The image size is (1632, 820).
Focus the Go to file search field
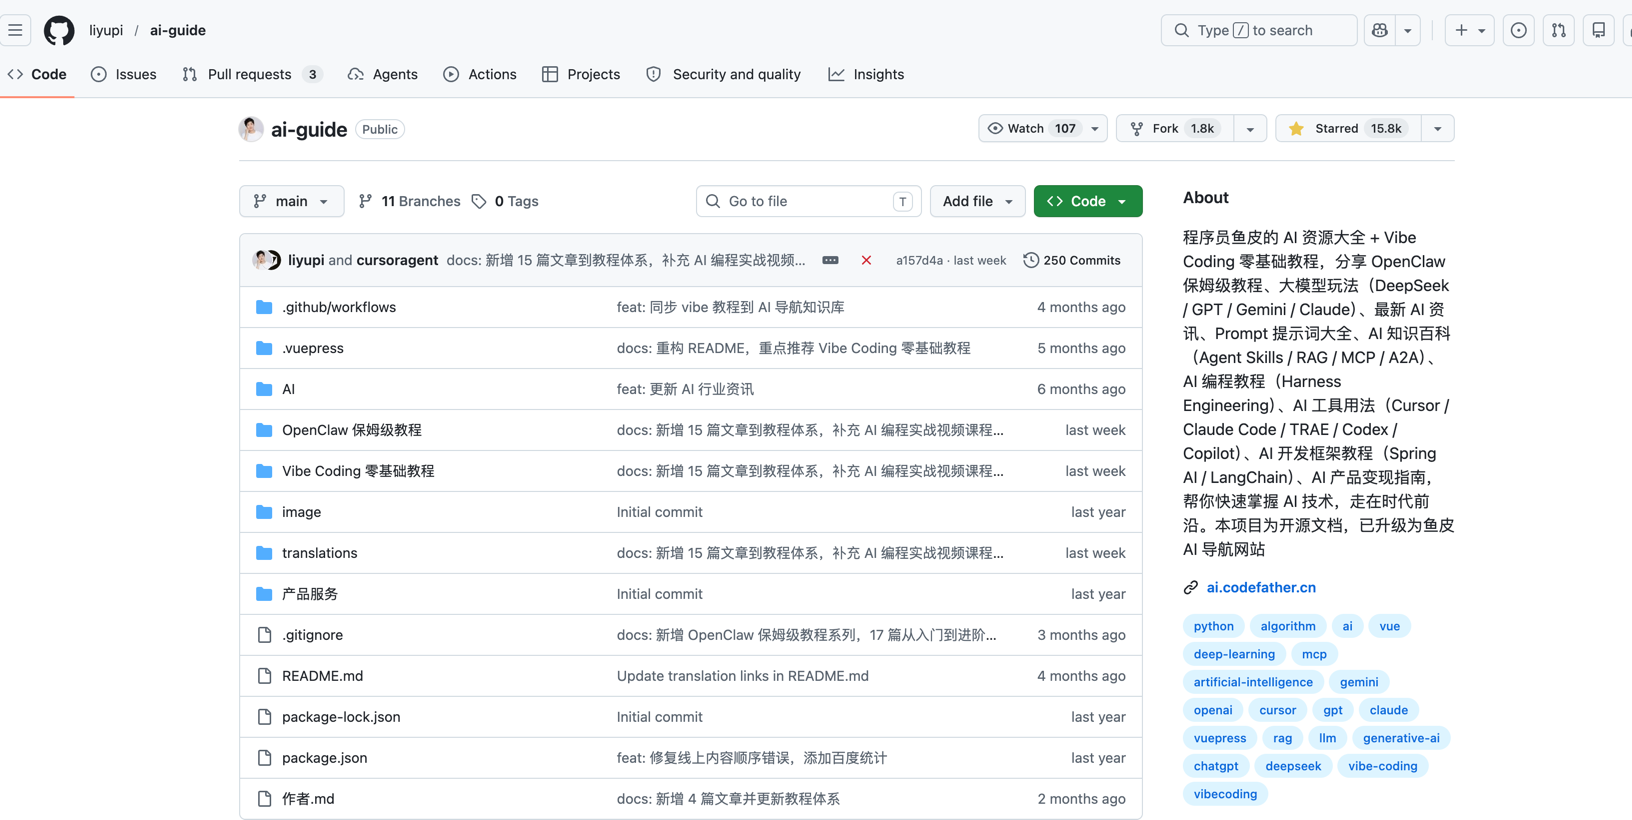pos(808,201)
